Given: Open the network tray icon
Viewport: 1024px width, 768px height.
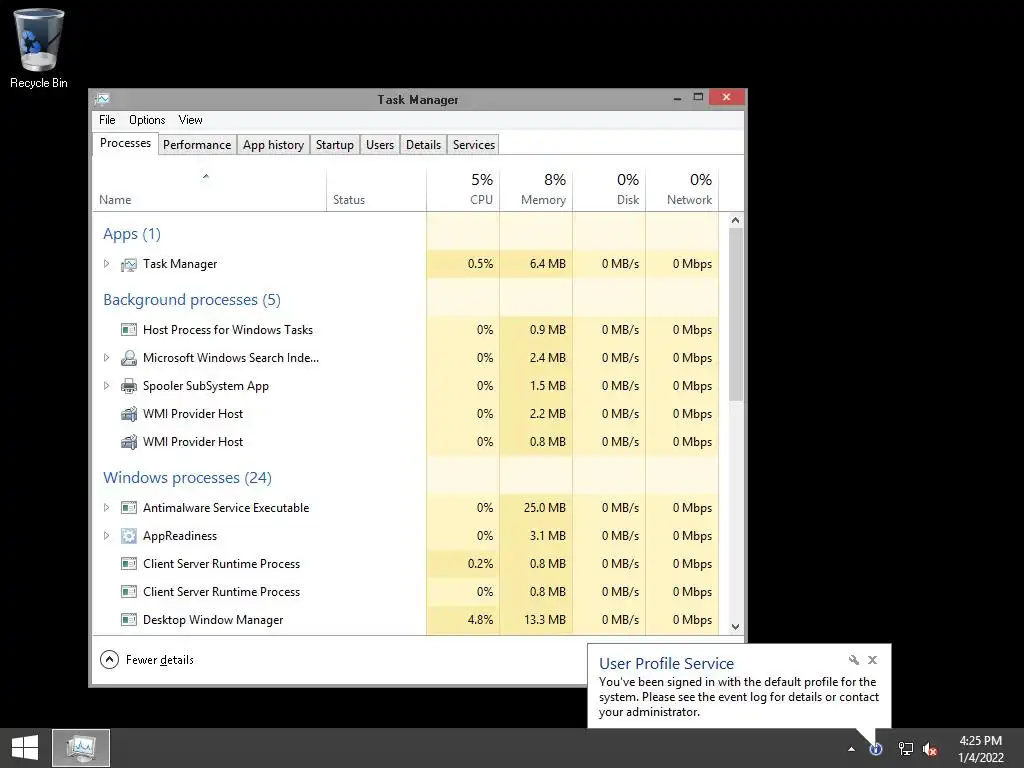Looking at the screenshot, I should tap(905, 749).
